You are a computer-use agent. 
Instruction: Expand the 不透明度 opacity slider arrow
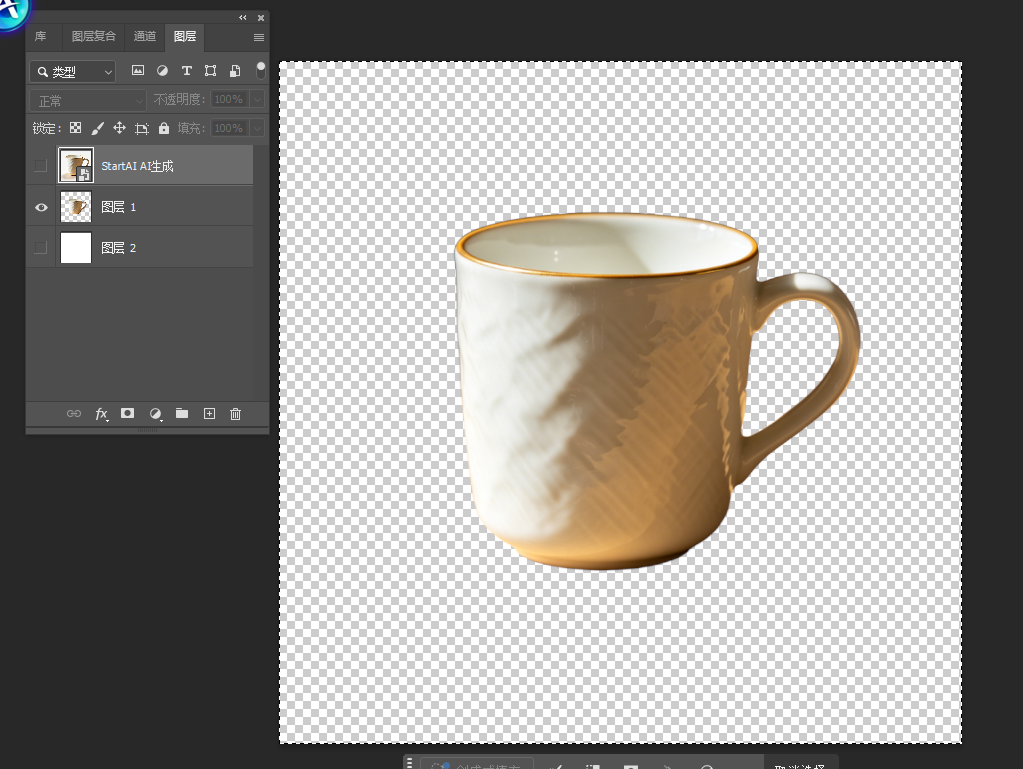pyautogui.click(x=258, y=99)
